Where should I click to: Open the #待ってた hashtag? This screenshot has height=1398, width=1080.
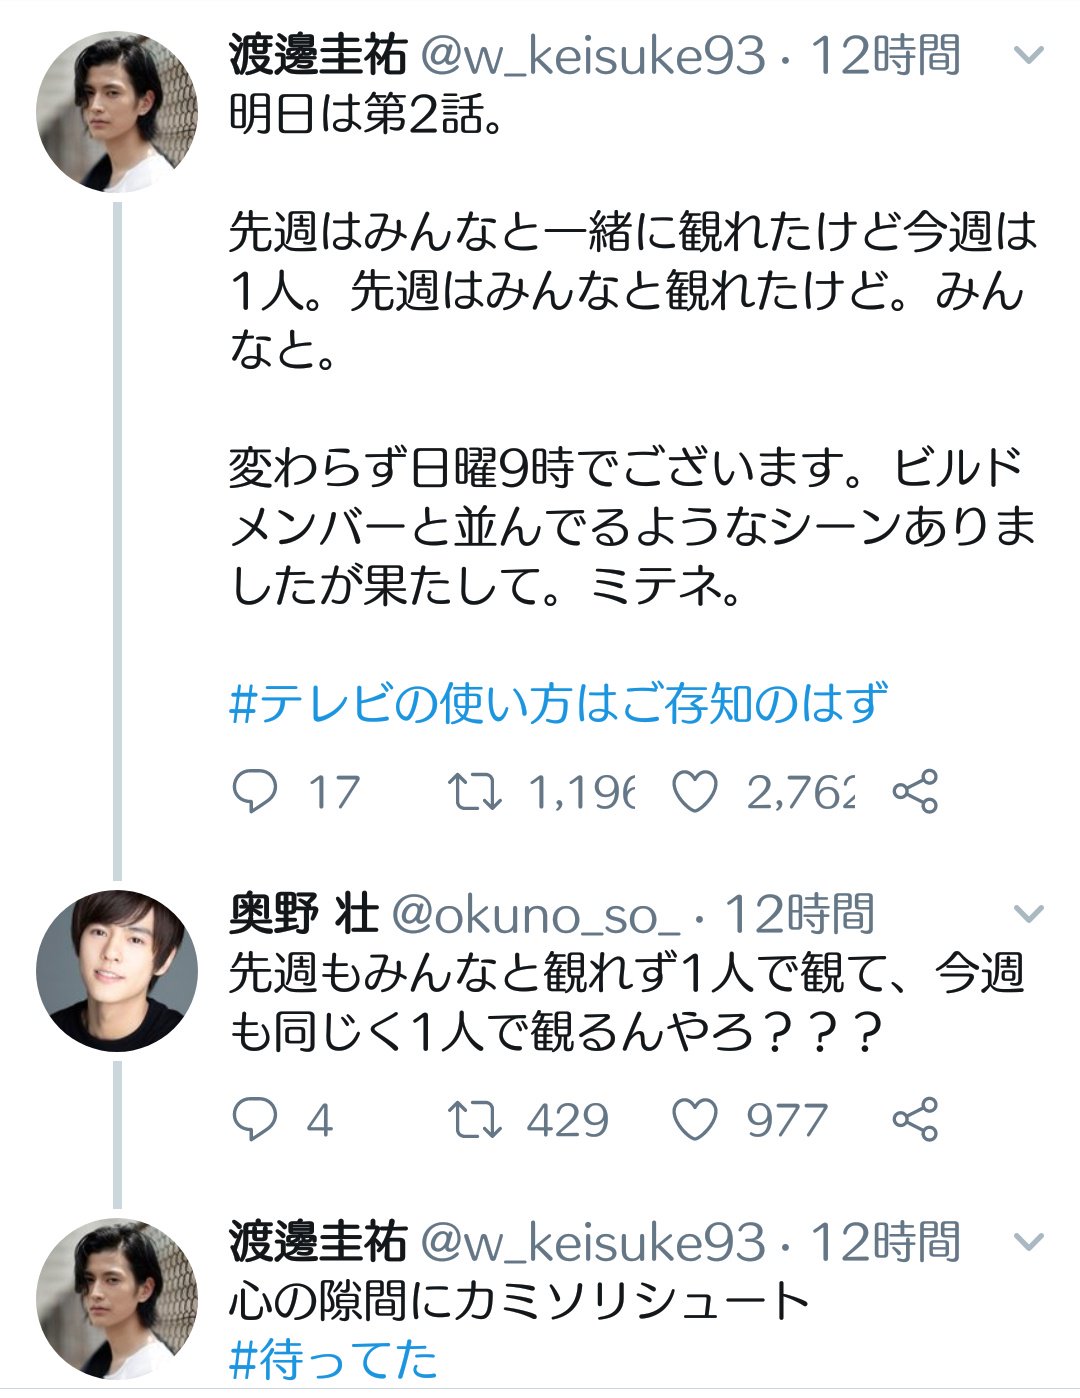(x=333, y=1360)
